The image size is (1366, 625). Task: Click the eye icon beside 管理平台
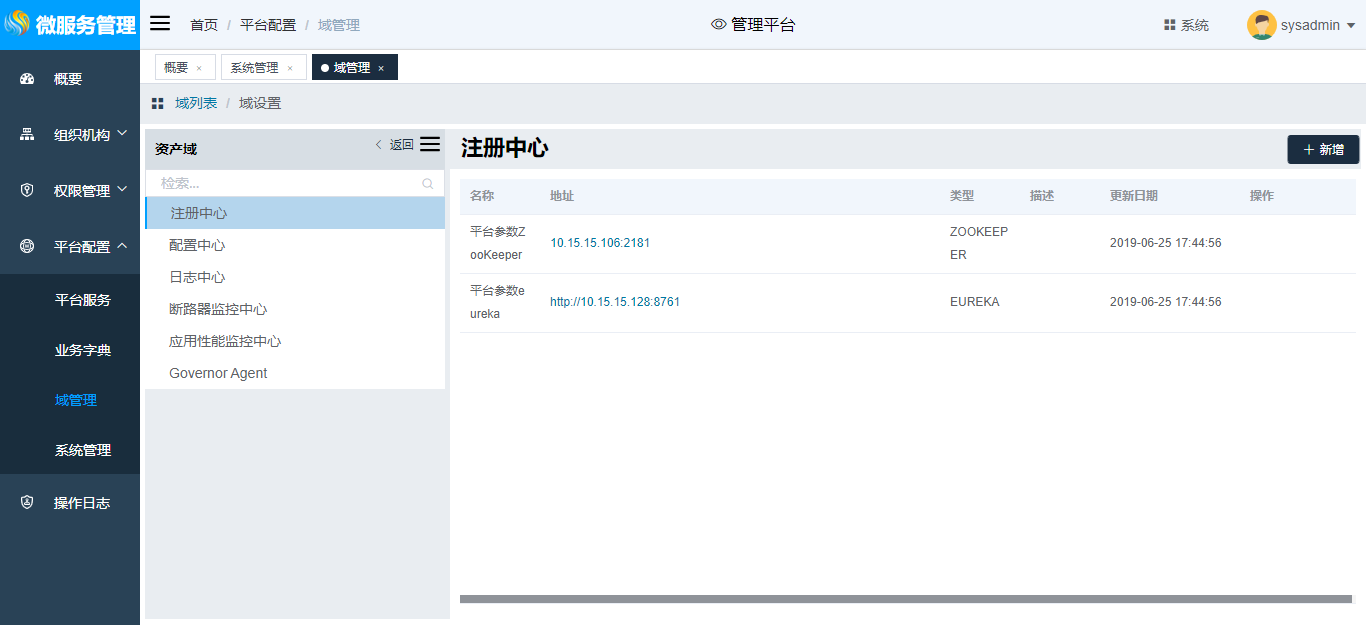[718, 25]
